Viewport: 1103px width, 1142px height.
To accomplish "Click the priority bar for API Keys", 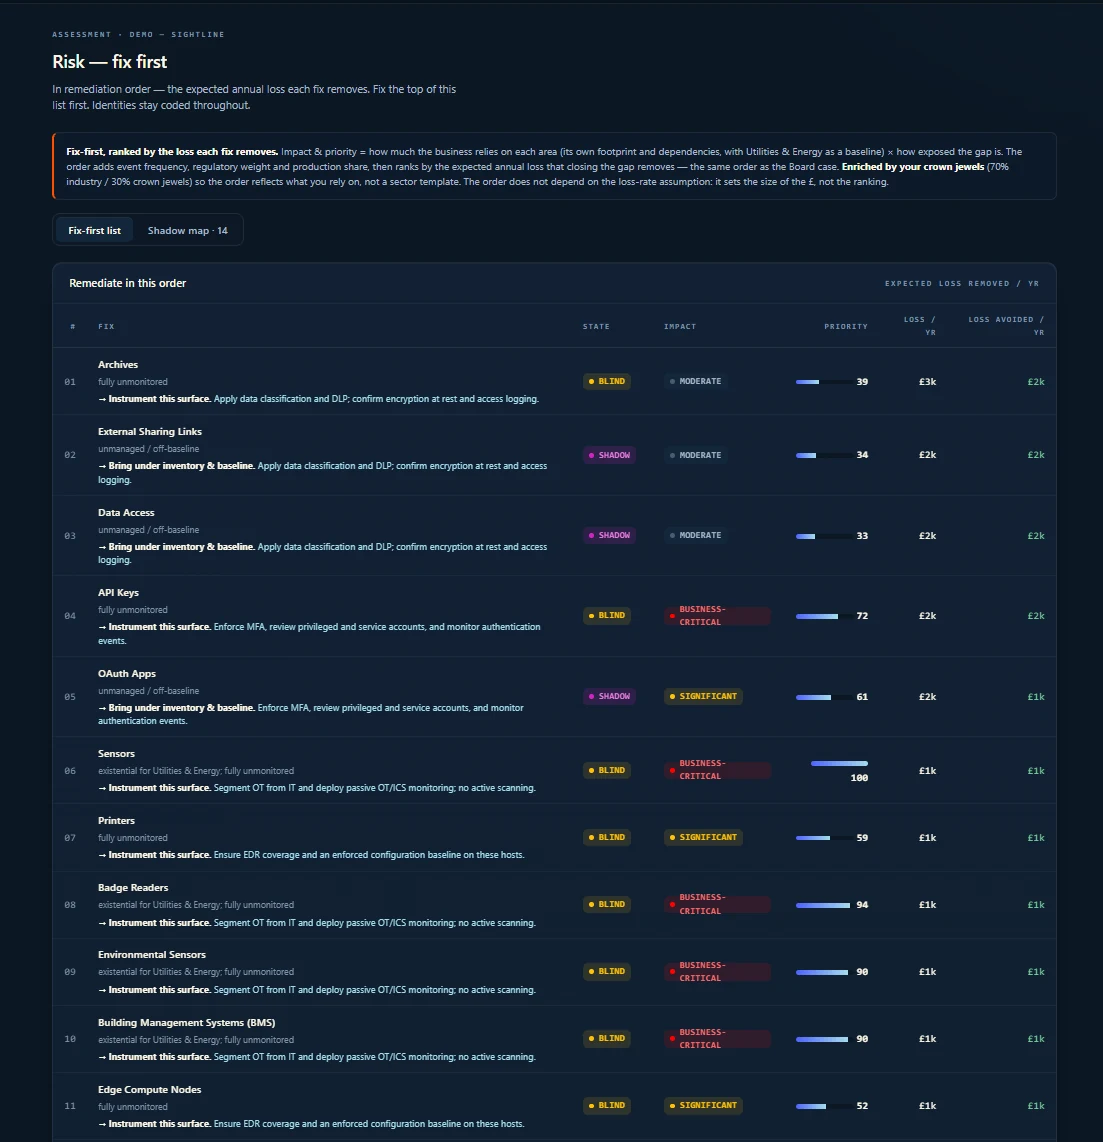I will [x=825, y=616].
